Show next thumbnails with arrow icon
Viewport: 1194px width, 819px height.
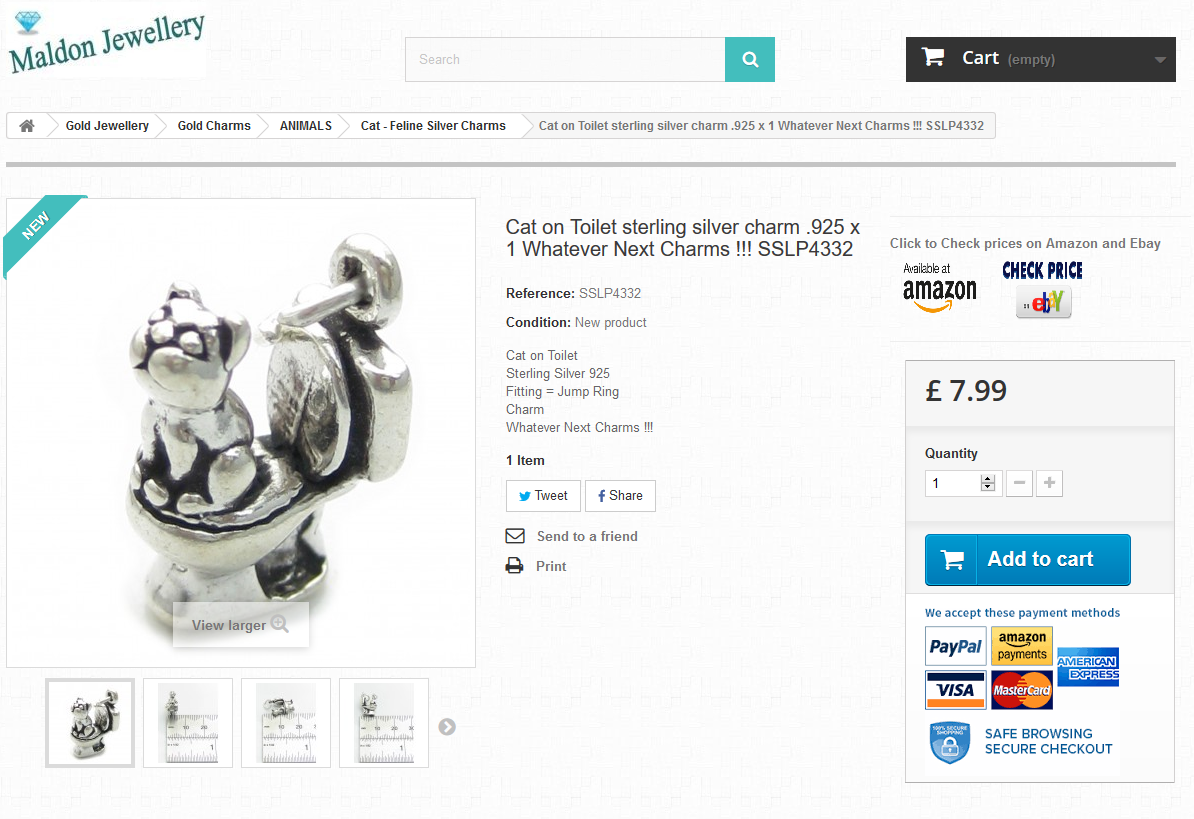(x=447, y=727)
